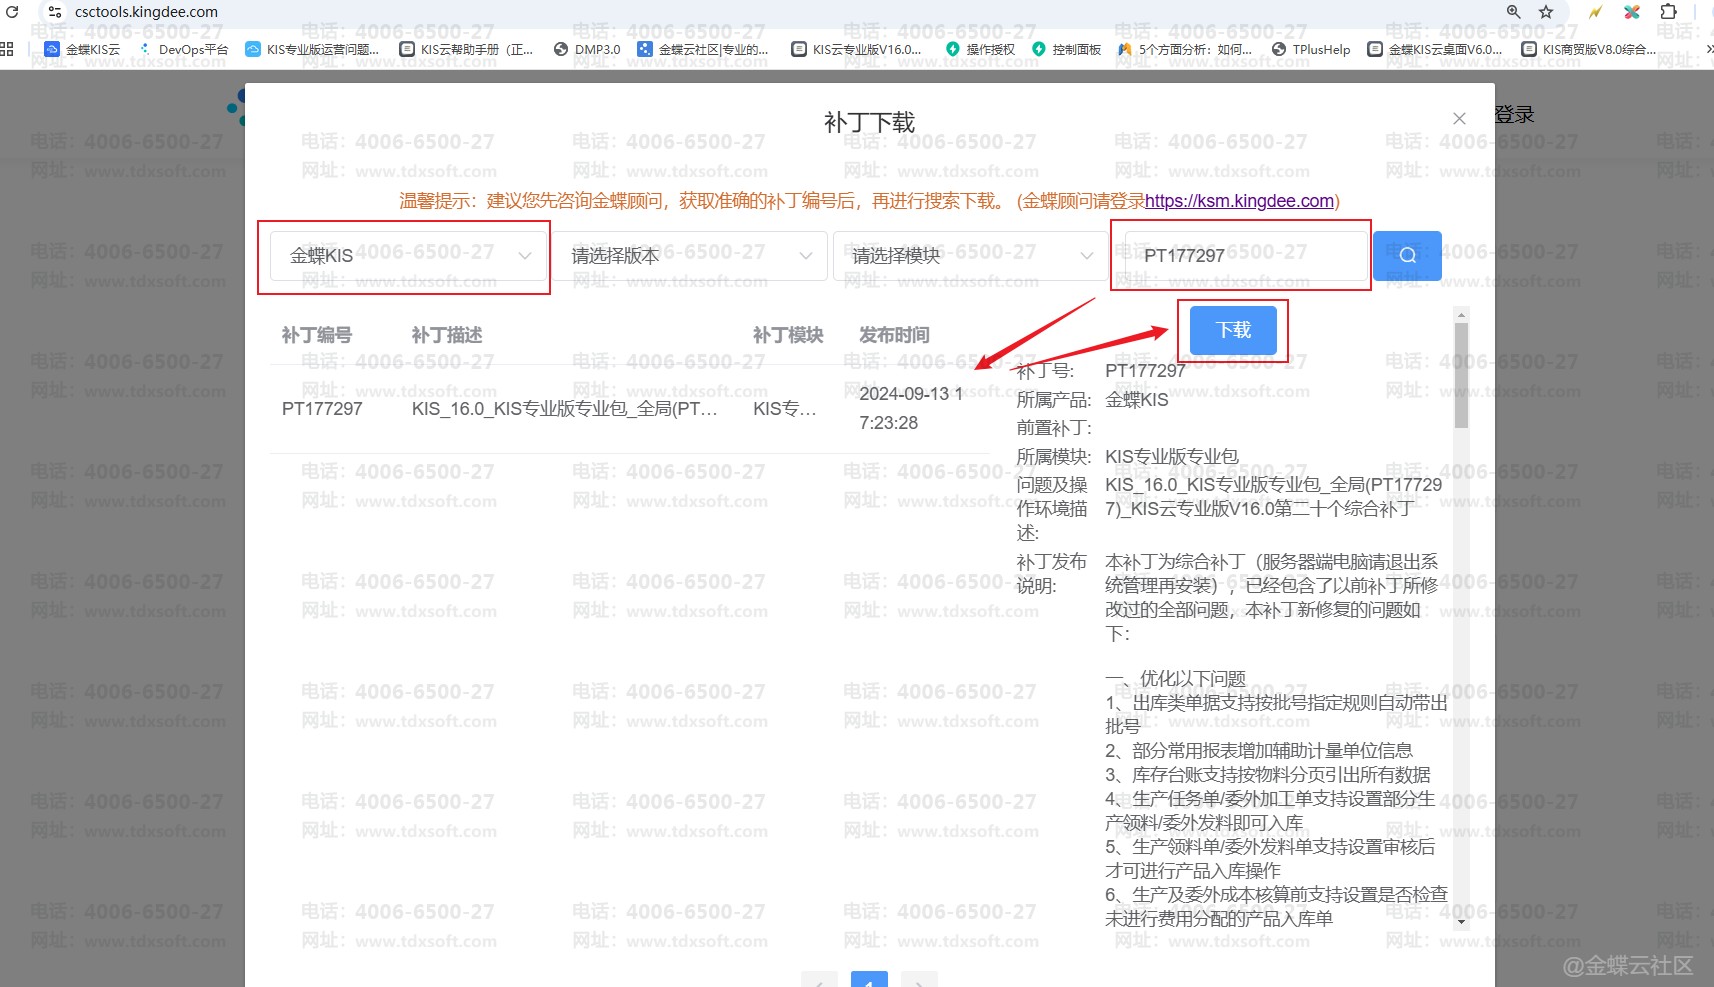Screen dimensions: 1714x987
Task: Open the 金蝶KIS云 bookmark
Action: coord(82,49)
